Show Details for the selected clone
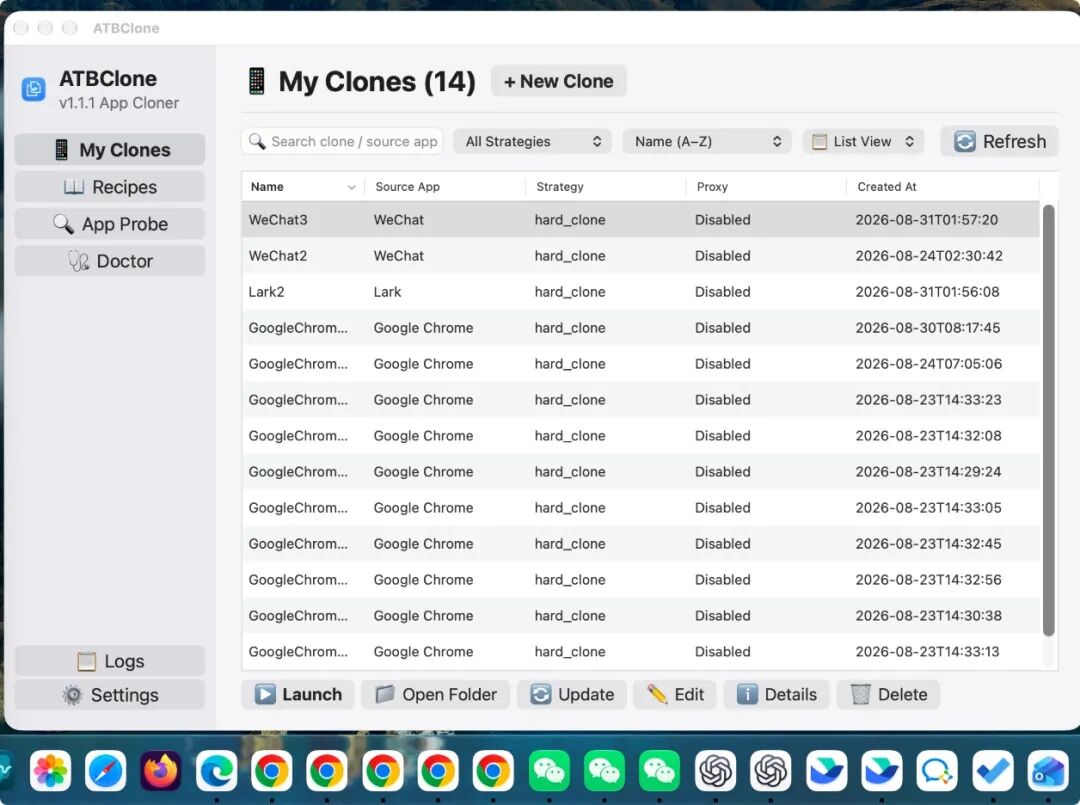The image size is (1080, 805). (x=776, y=694)
